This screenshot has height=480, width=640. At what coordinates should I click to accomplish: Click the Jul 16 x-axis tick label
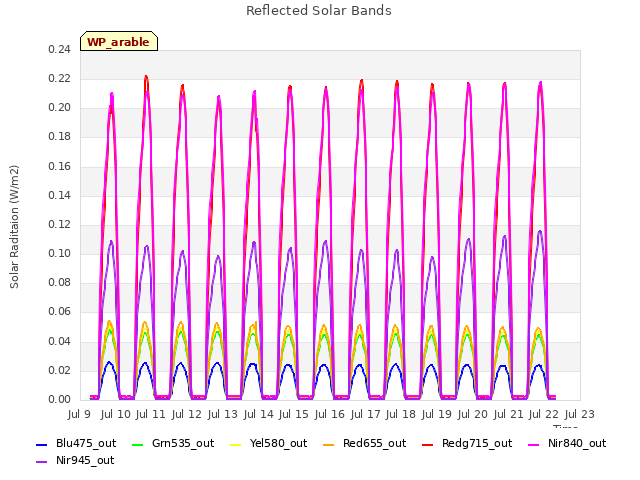pos(330,414)
